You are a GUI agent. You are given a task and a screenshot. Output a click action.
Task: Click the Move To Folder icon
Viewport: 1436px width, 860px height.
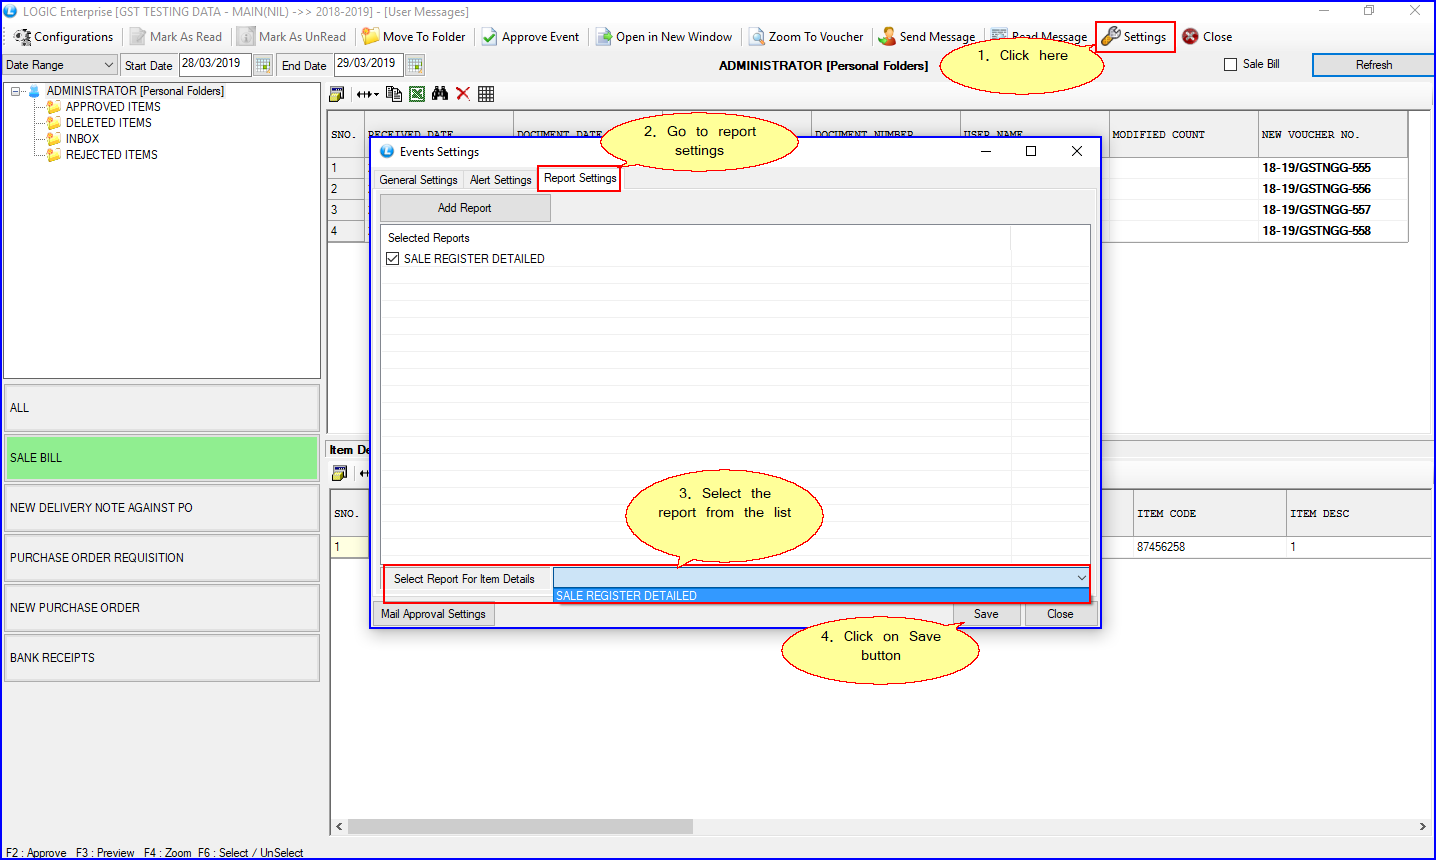(x=371, y=37)
